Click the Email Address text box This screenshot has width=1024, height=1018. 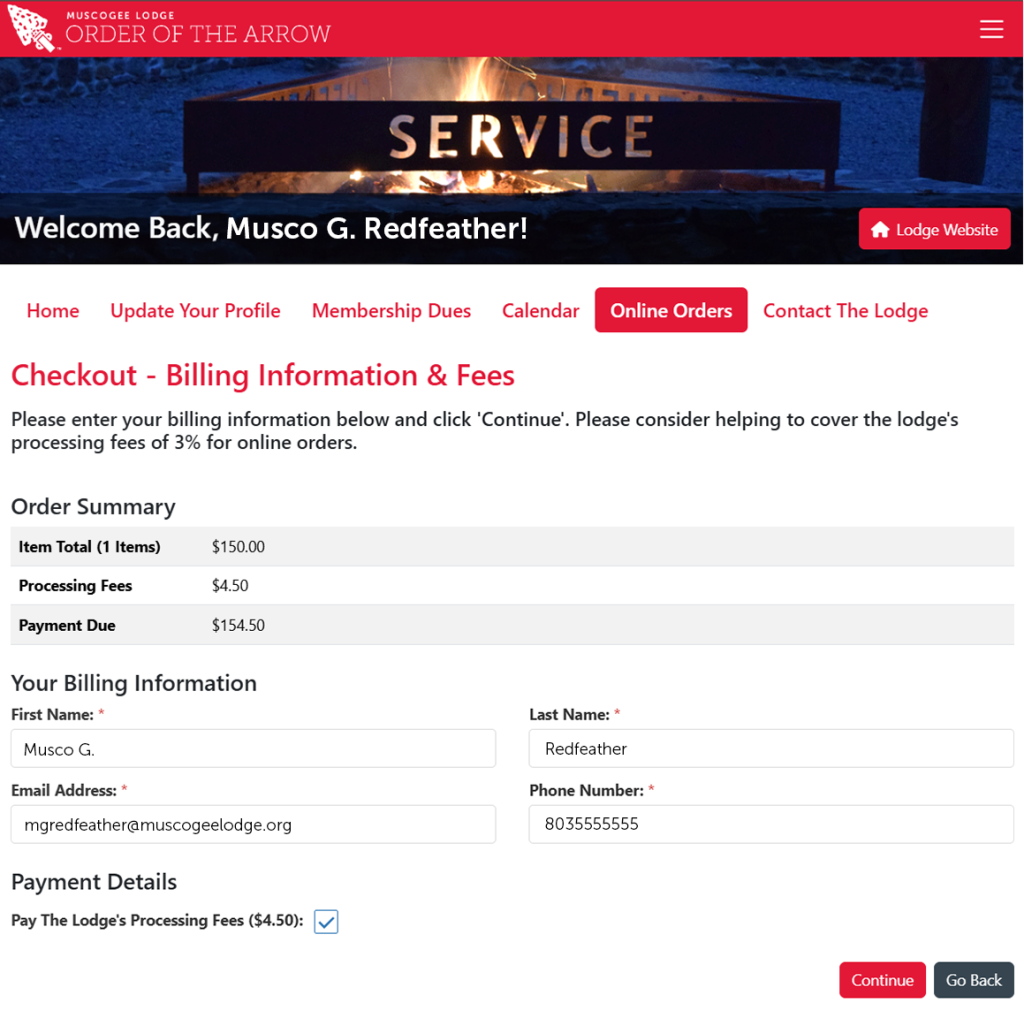(x=253, y=825)
